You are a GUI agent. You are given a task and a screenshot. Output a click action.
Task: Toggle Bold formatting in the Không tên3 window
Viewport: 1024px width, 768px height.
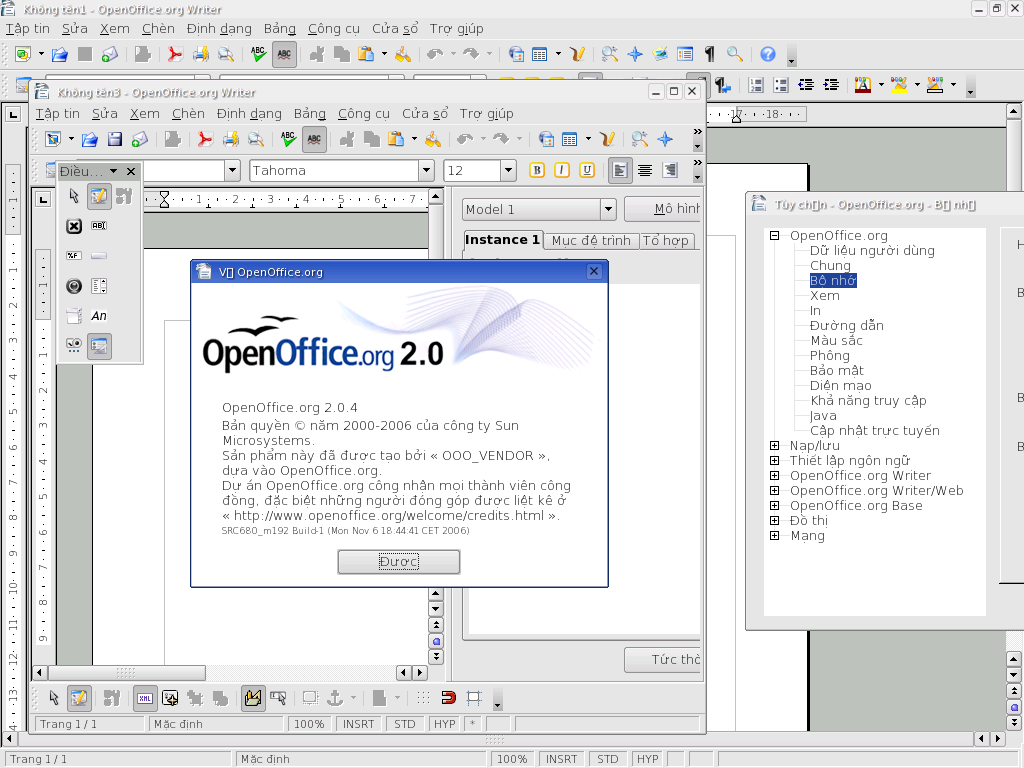click(x=537, y=170)
